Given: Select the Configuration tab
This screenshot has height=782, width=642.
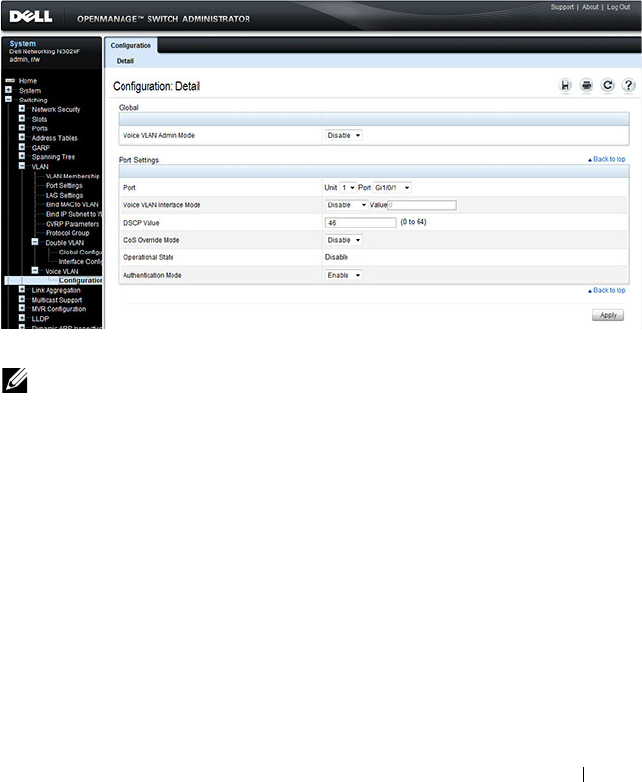Looking at the screenshot, I should 131,45.
